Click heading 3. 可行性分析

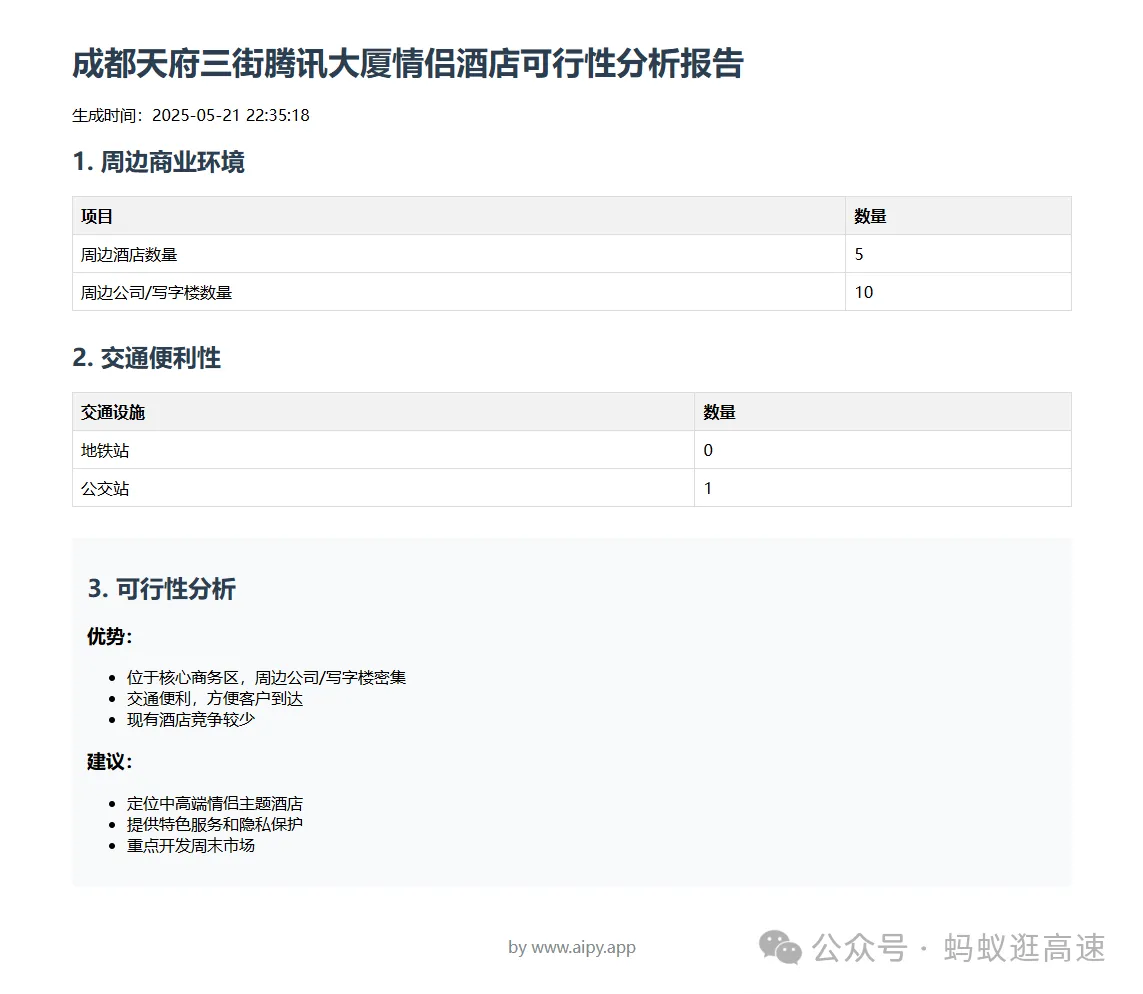(161, 589)
